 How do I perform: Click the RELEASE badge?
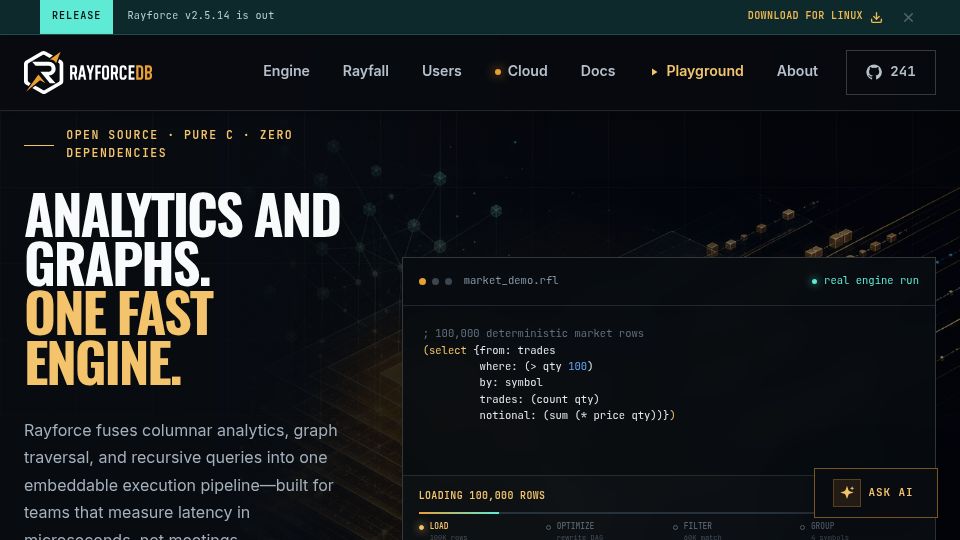coord(77,17)
